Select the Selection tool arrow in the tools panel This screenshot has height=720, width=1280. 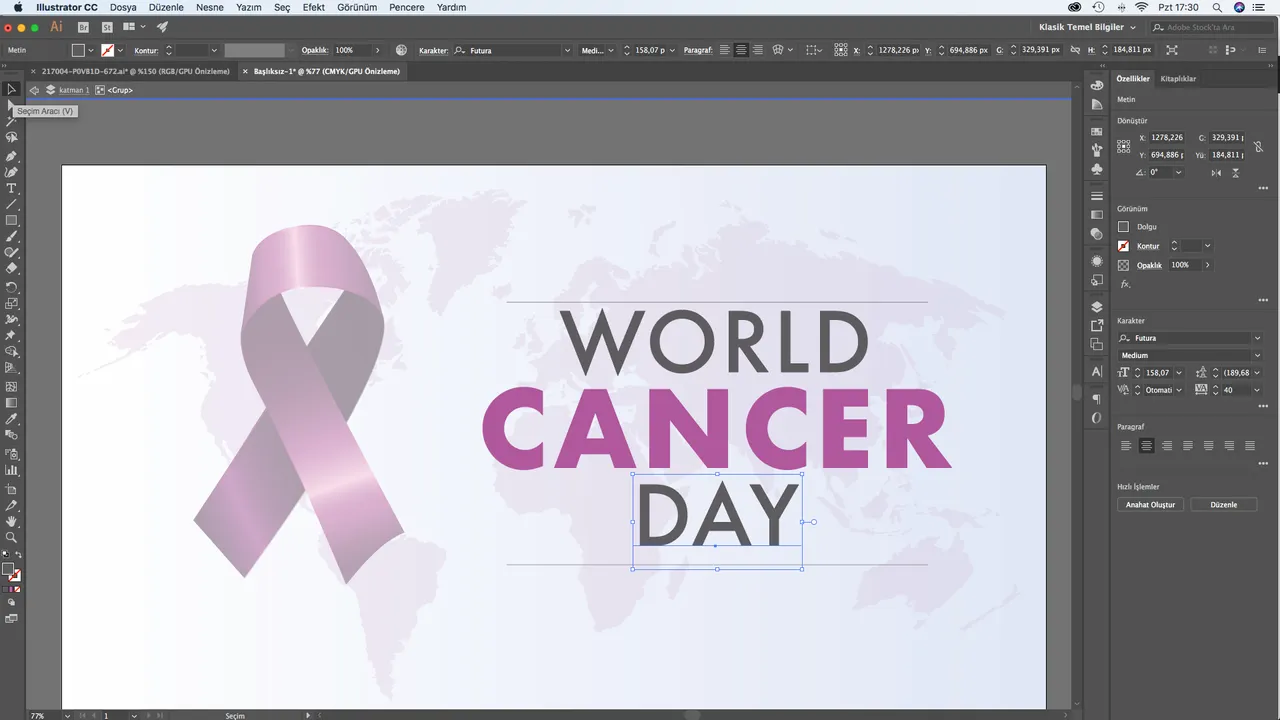click(x=12, y=89)
